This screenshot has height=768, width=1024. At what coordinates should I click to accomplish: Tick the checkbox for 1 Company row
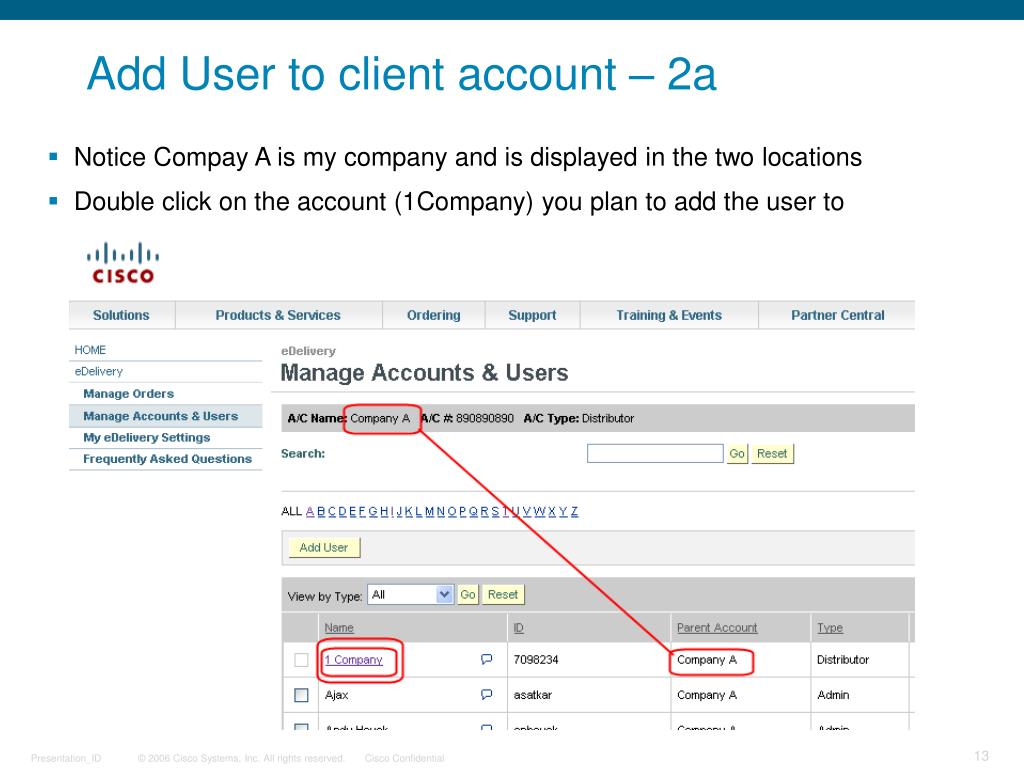[301, 660]
